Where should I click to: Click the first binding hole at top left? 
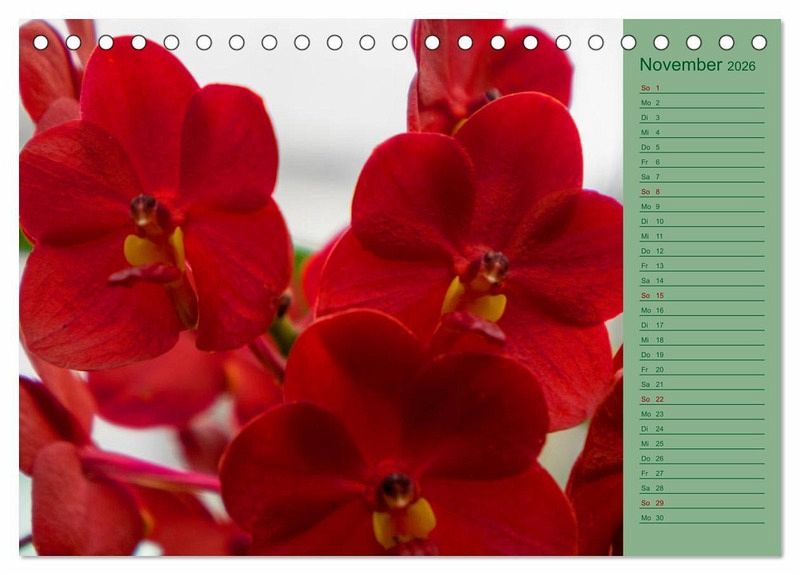(x=41, y=42)
